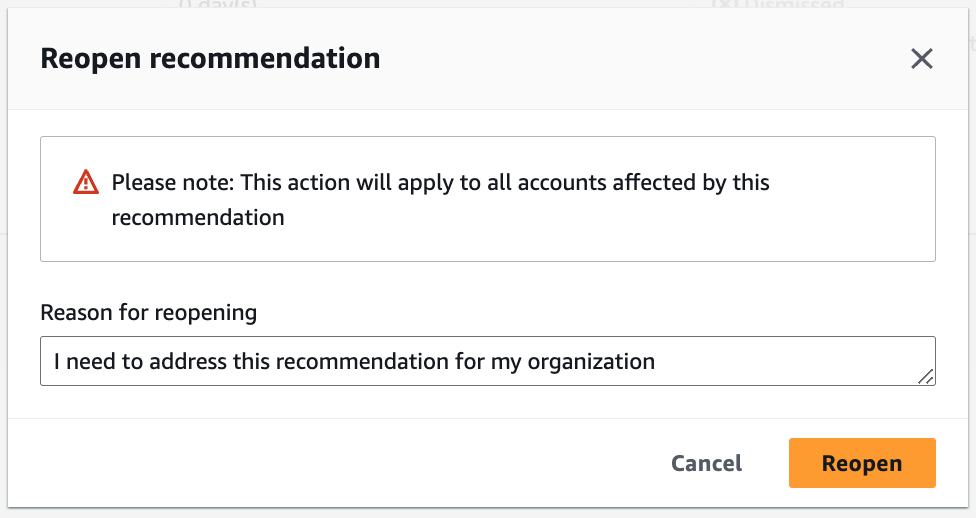Click the word "address" in the reason field

187,361
